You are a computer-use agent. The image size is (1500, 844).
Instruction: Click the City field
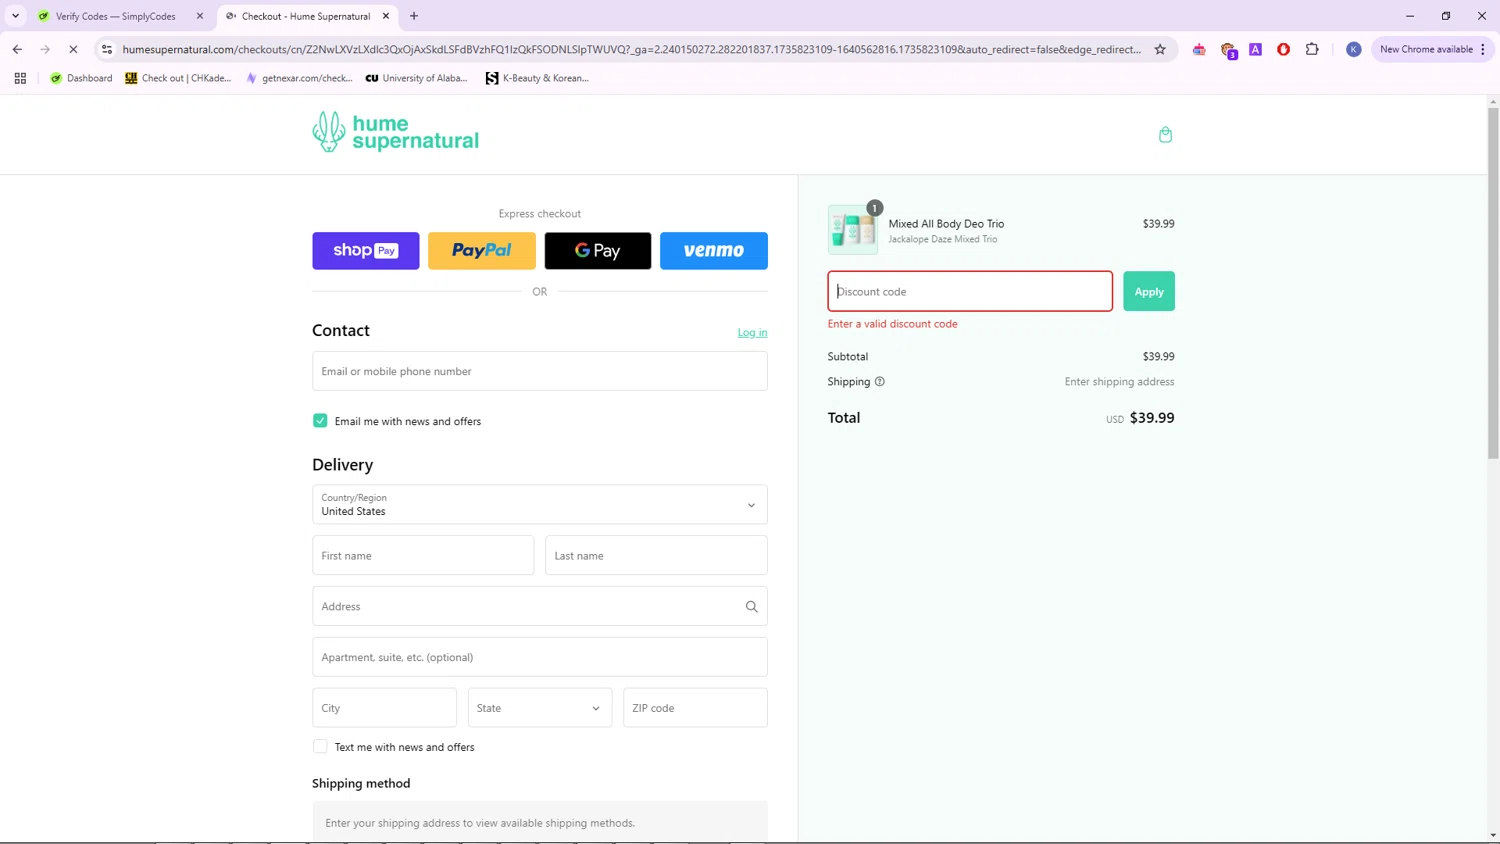tap(384, 708)
